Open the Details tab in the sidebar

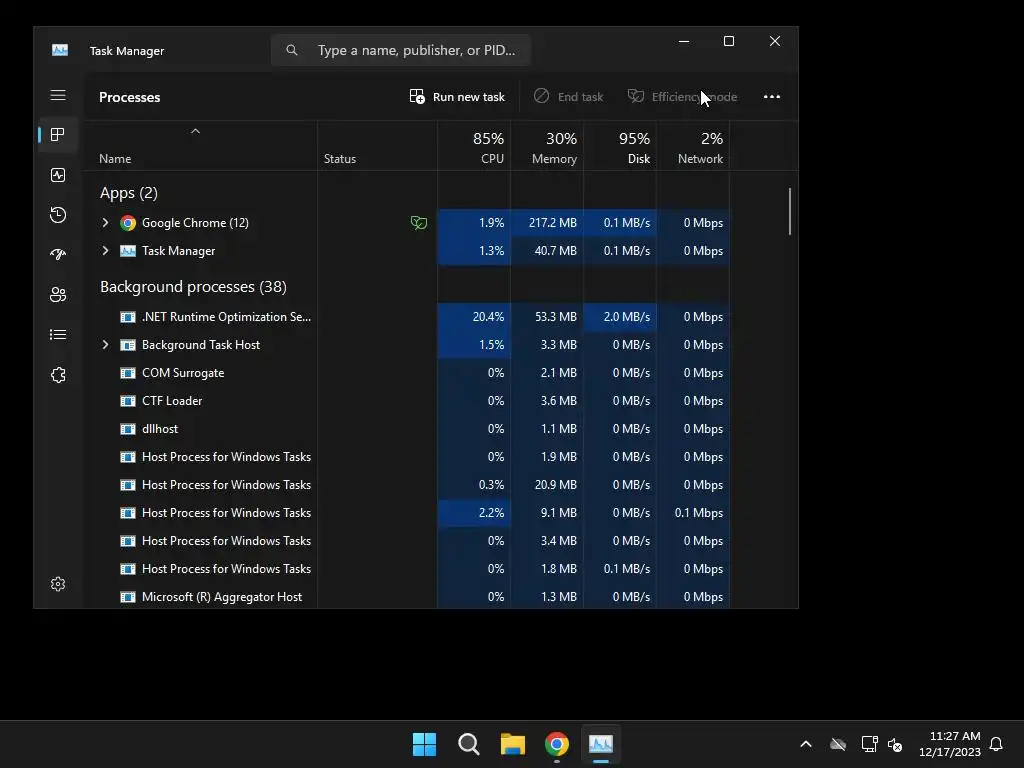(58, 334)
